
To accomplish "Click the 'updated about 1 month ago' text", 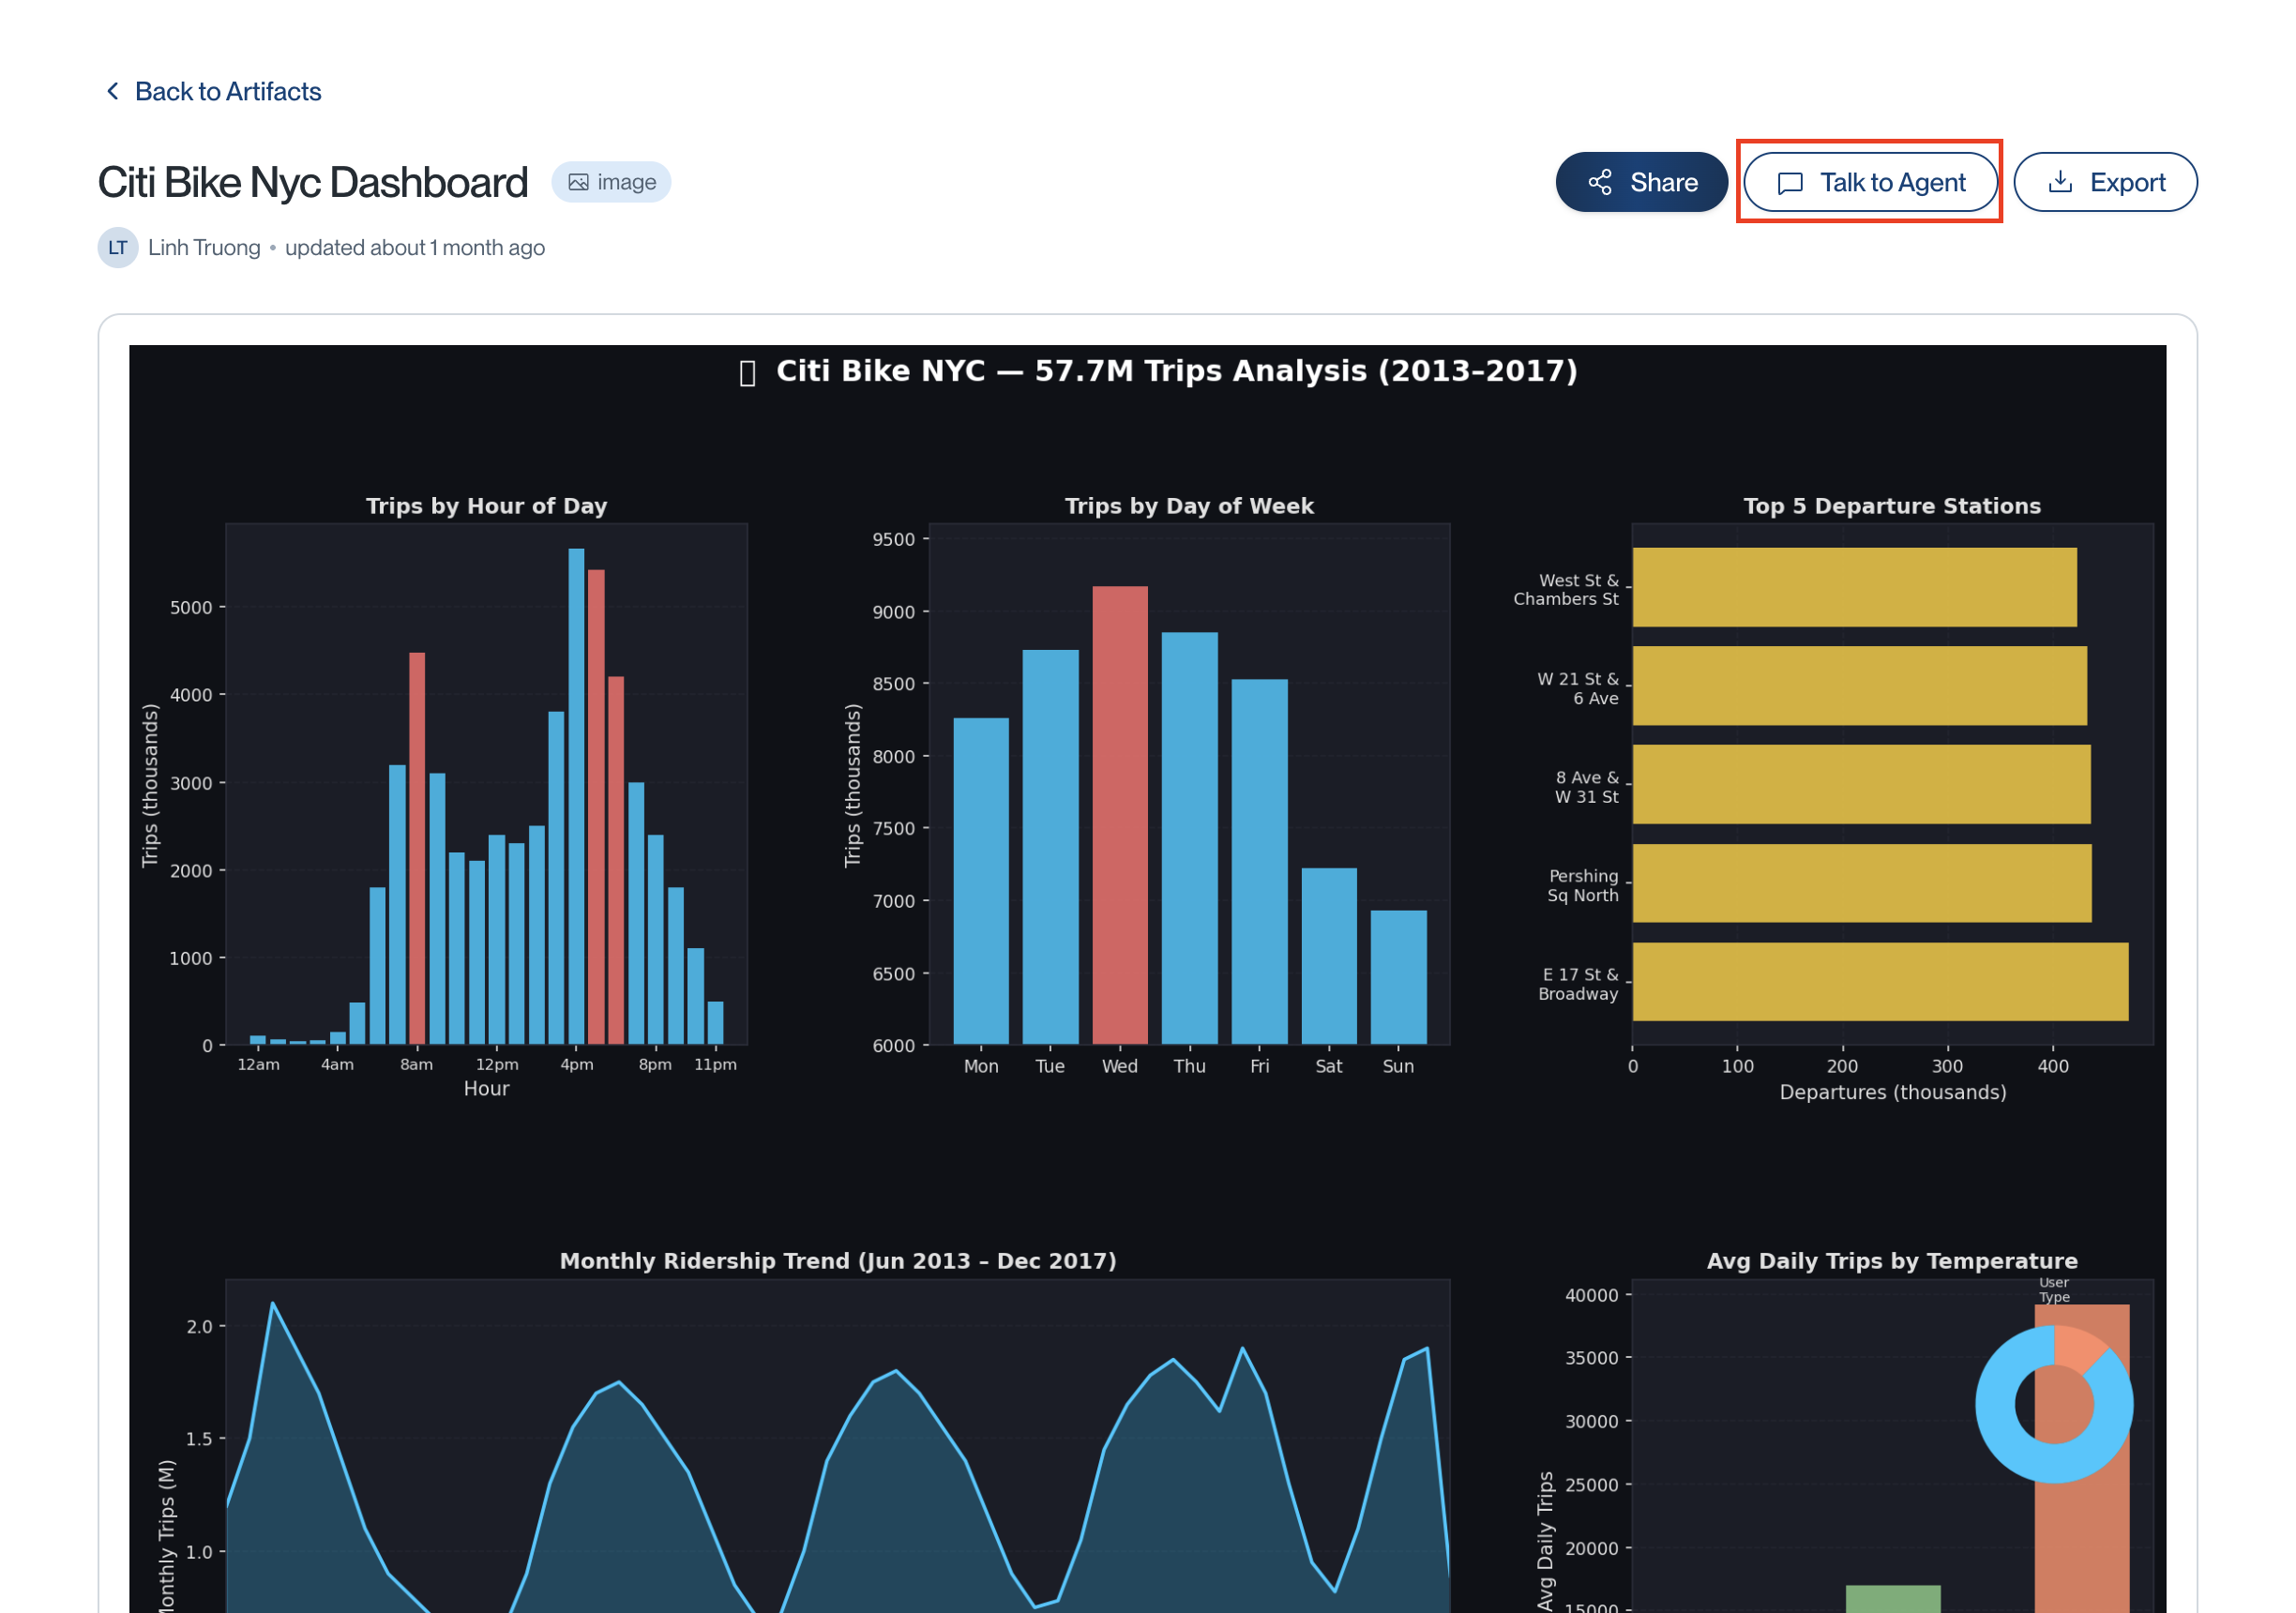I will [x=415, y=248].
